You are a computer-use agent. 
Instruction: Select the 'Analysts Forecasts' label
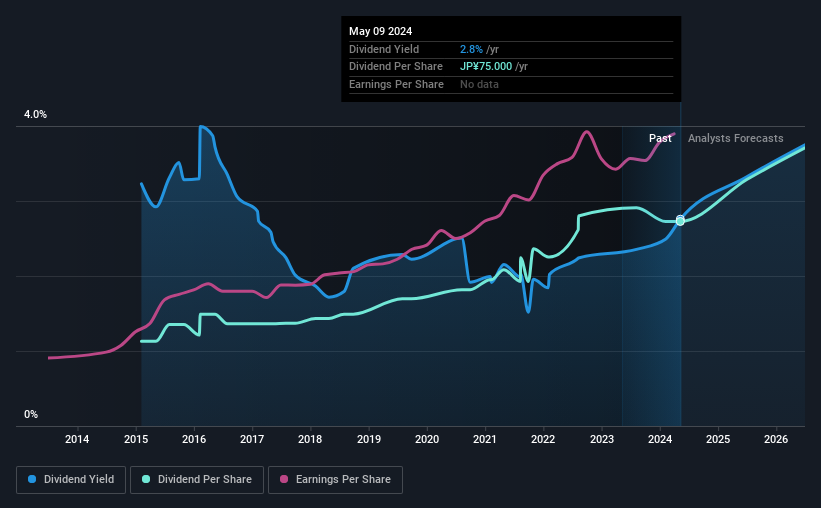coord(736,138)
